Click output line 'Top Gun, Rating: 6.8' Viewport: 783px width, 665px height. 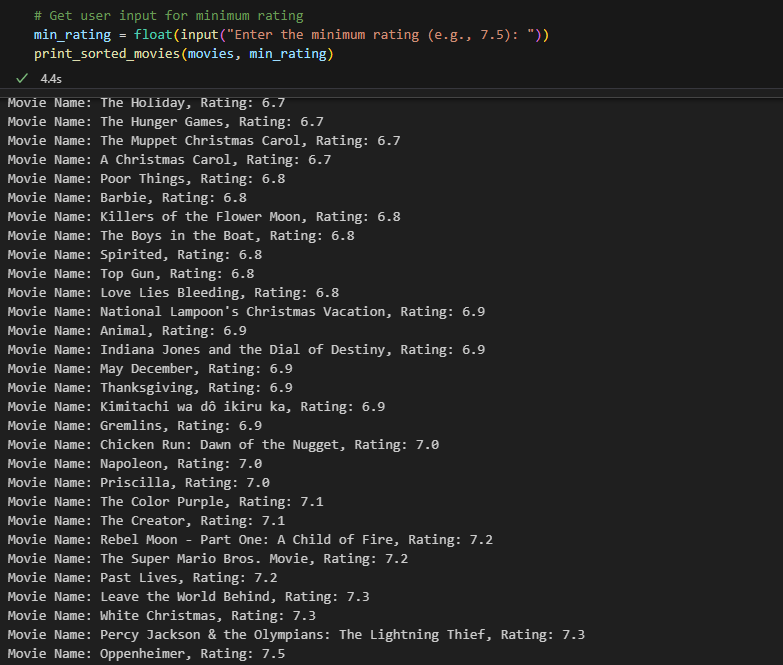pos(131,274)
